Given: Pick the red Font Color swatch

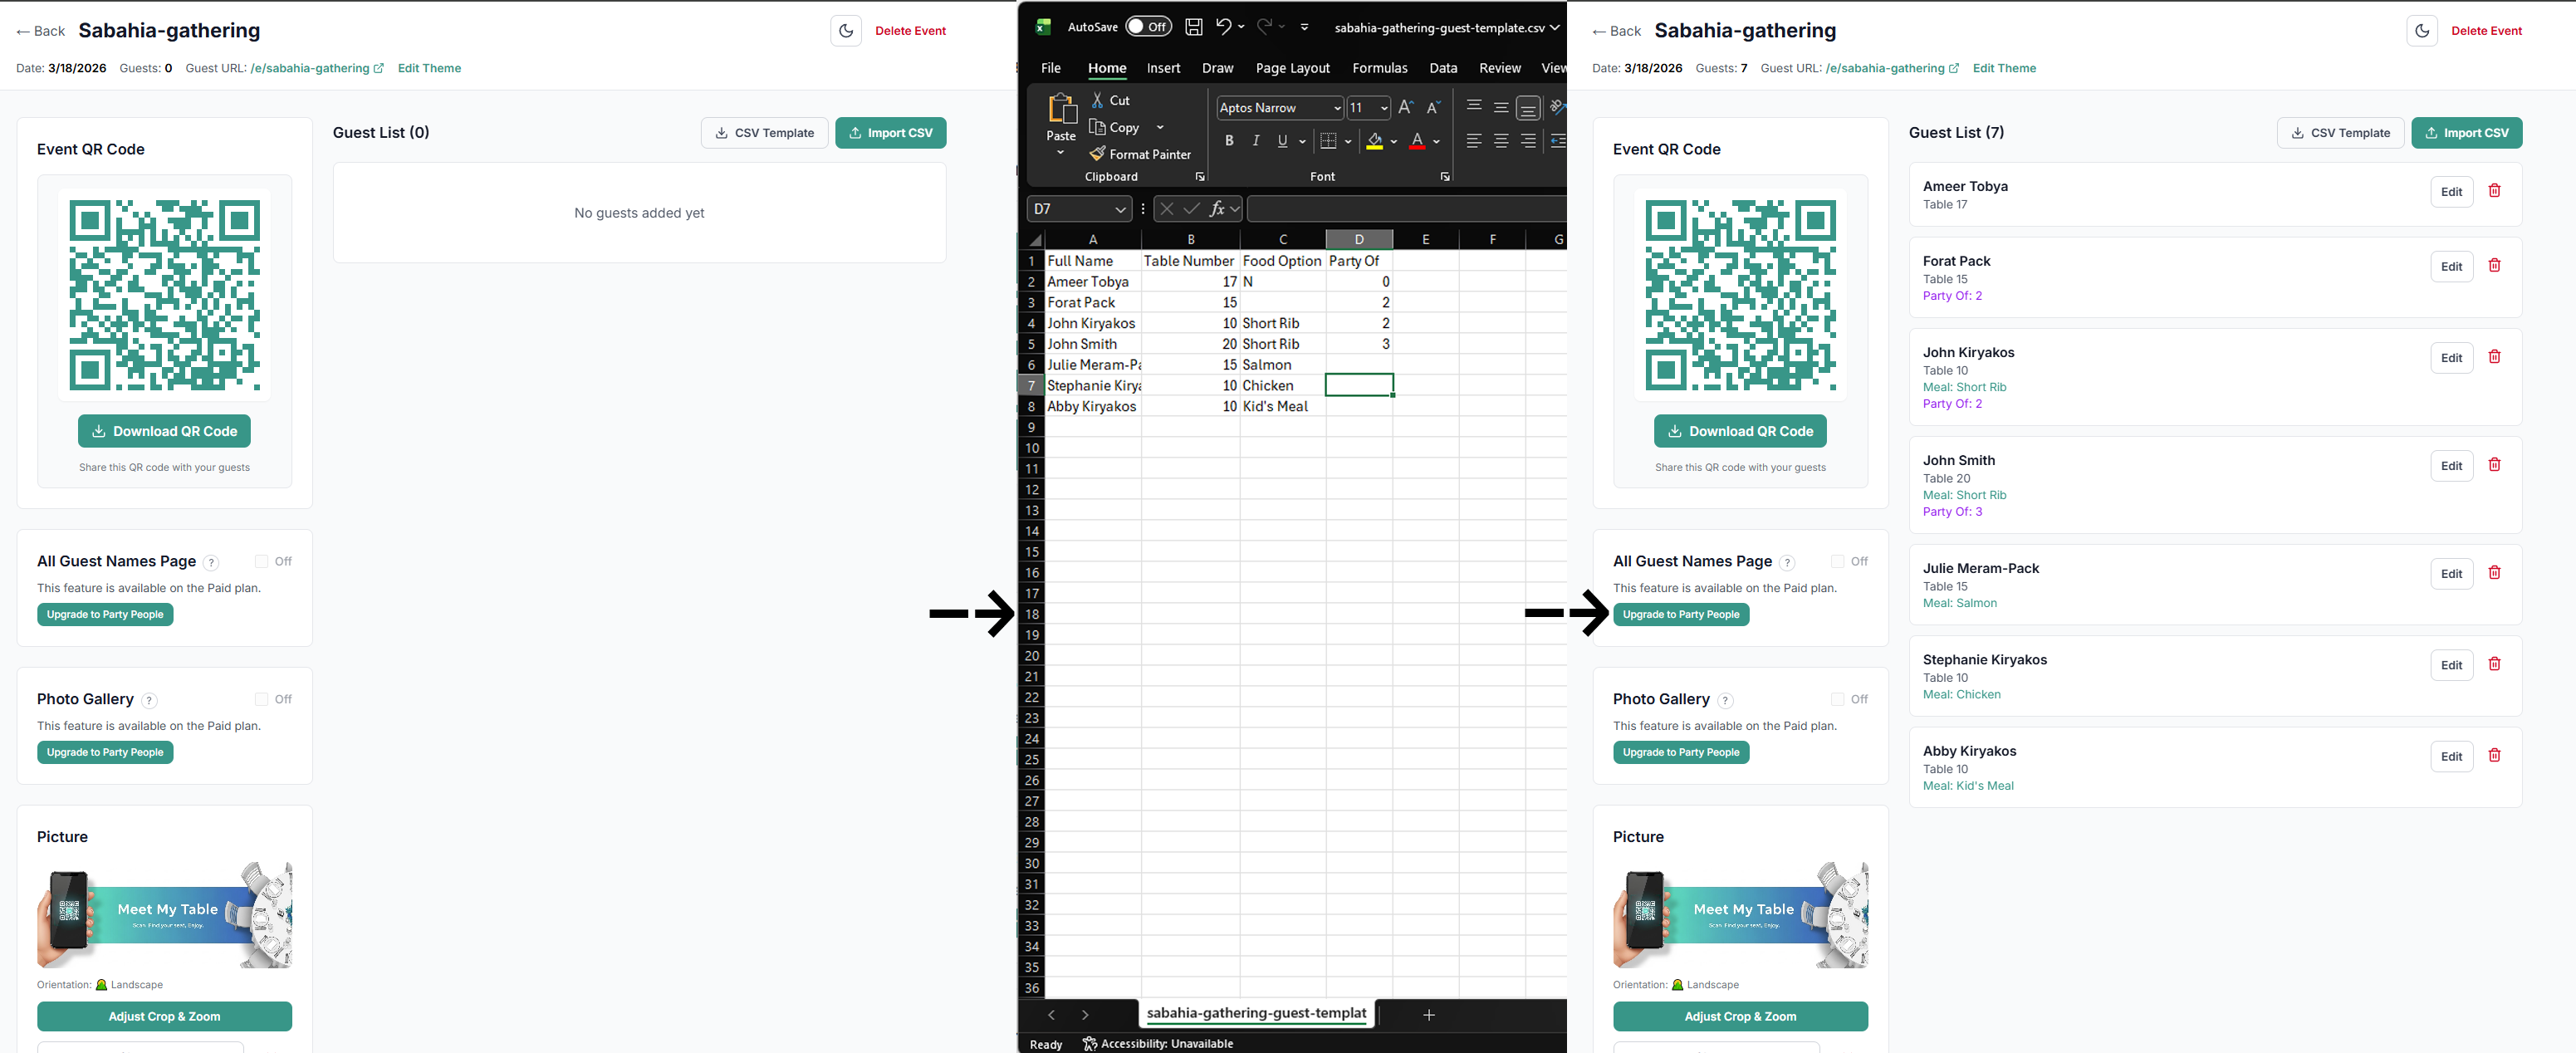Looking at the screenshot, I should (x=1418, y=141).
